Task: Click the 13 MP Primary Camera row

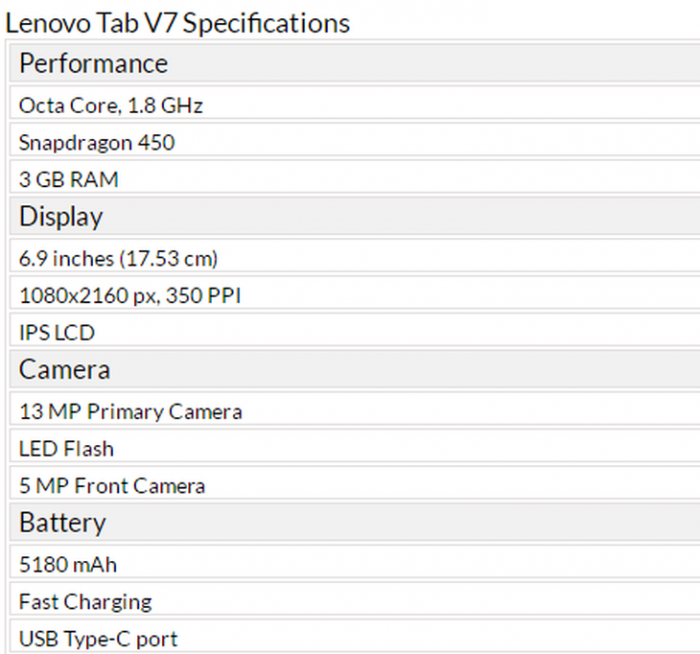Action: [x=131, y=412]
